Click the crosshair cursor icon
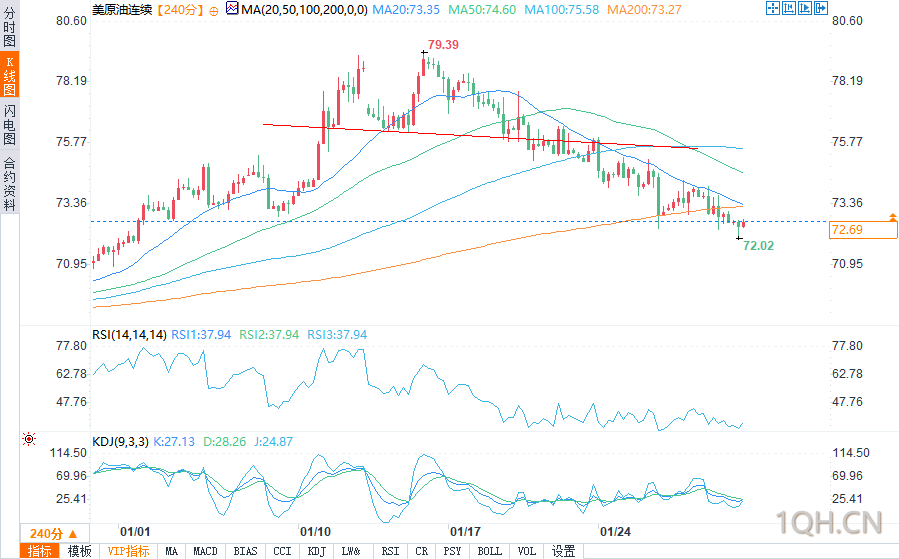The image size is (899, 559). [x=773, y=8]
